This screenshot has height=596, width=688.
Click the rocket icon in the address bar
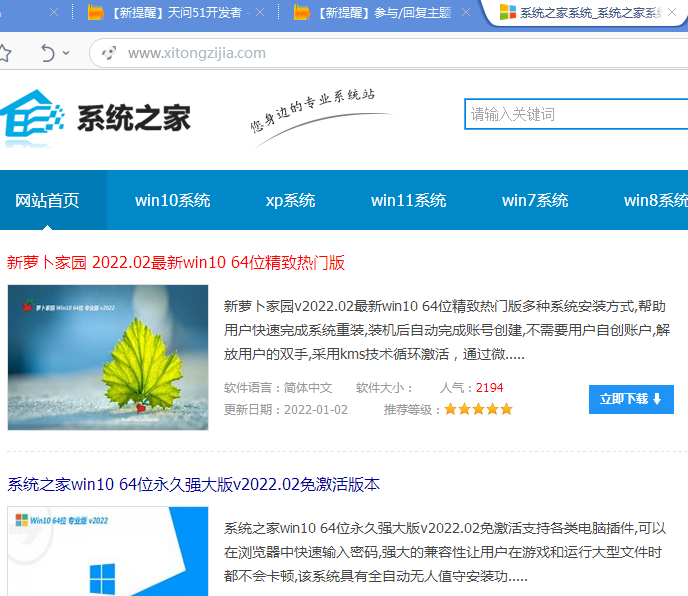pyautogui.click(x=109, y=53)
